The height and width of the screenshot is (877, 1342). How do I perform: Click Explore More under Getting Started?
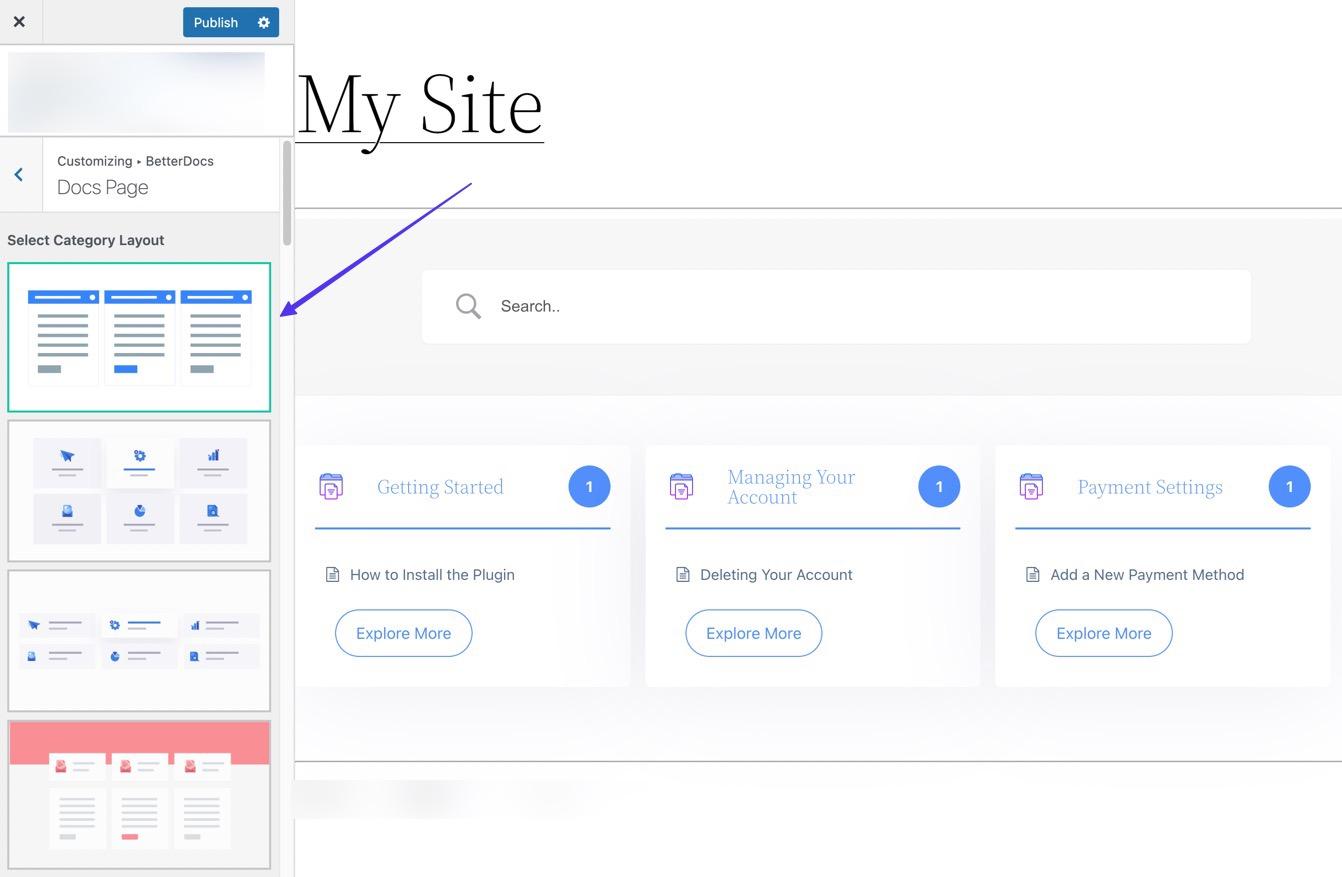tap(403, 632)
